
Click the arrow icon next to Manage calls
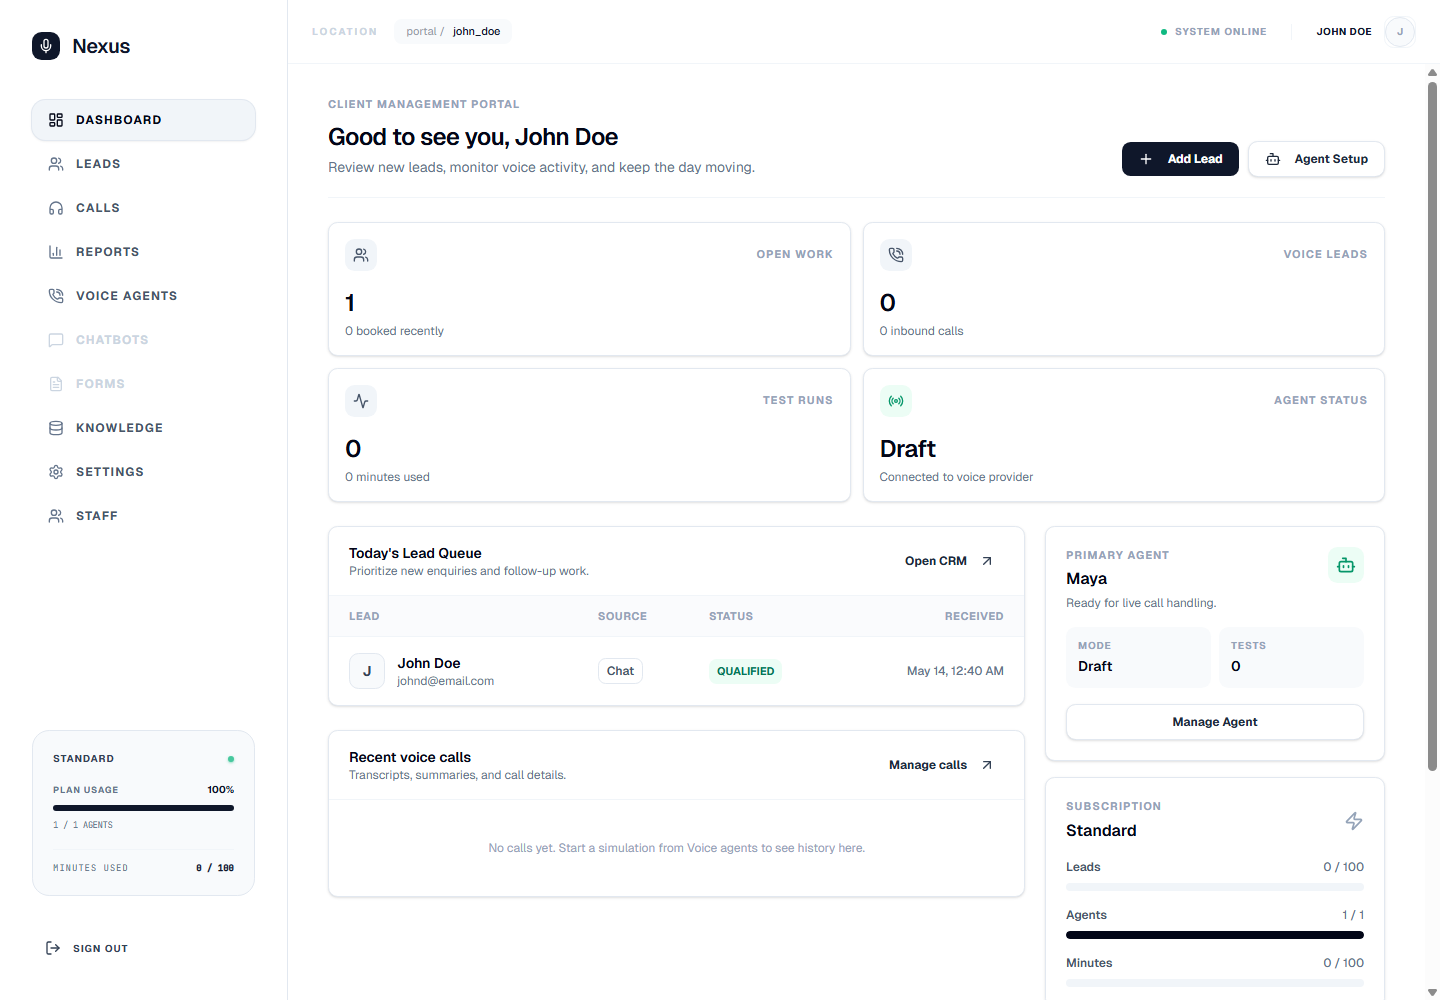tap(987, 765)
